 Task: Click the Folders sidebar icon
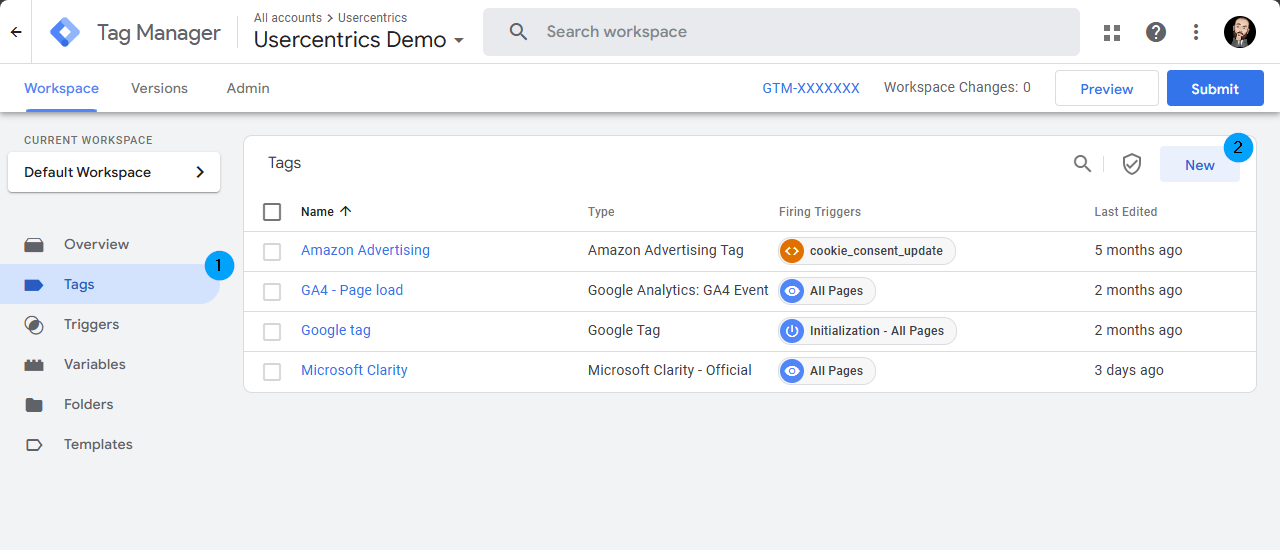coord(34,404)
